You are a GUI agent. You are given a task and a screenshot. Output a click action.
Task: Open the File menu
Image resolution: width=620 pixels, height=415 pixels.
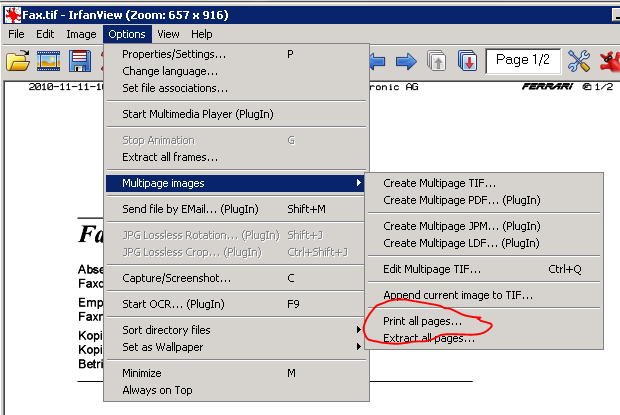pos(17,33)
